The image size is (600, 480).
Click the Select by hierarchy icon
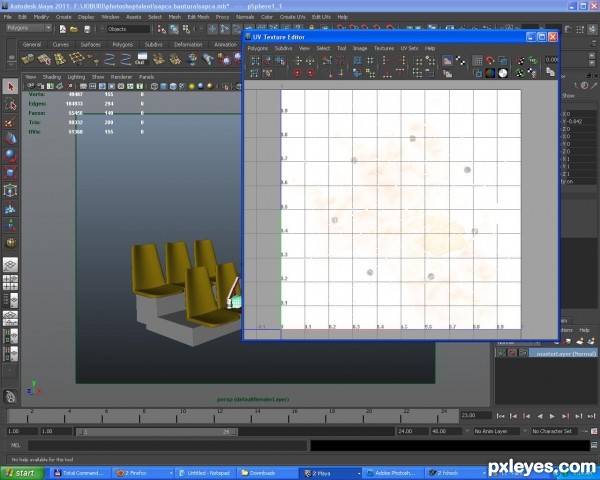[x=162, y=29]
